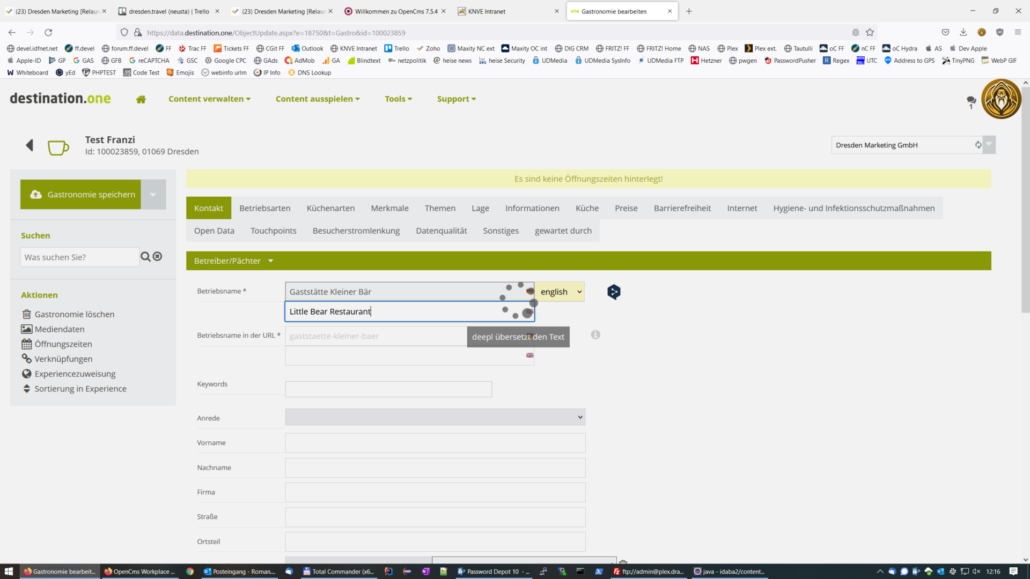Open the Trello bookmark in the bookmarks bar
This screenshot has width=1030, height=579.
click(397, 49)
